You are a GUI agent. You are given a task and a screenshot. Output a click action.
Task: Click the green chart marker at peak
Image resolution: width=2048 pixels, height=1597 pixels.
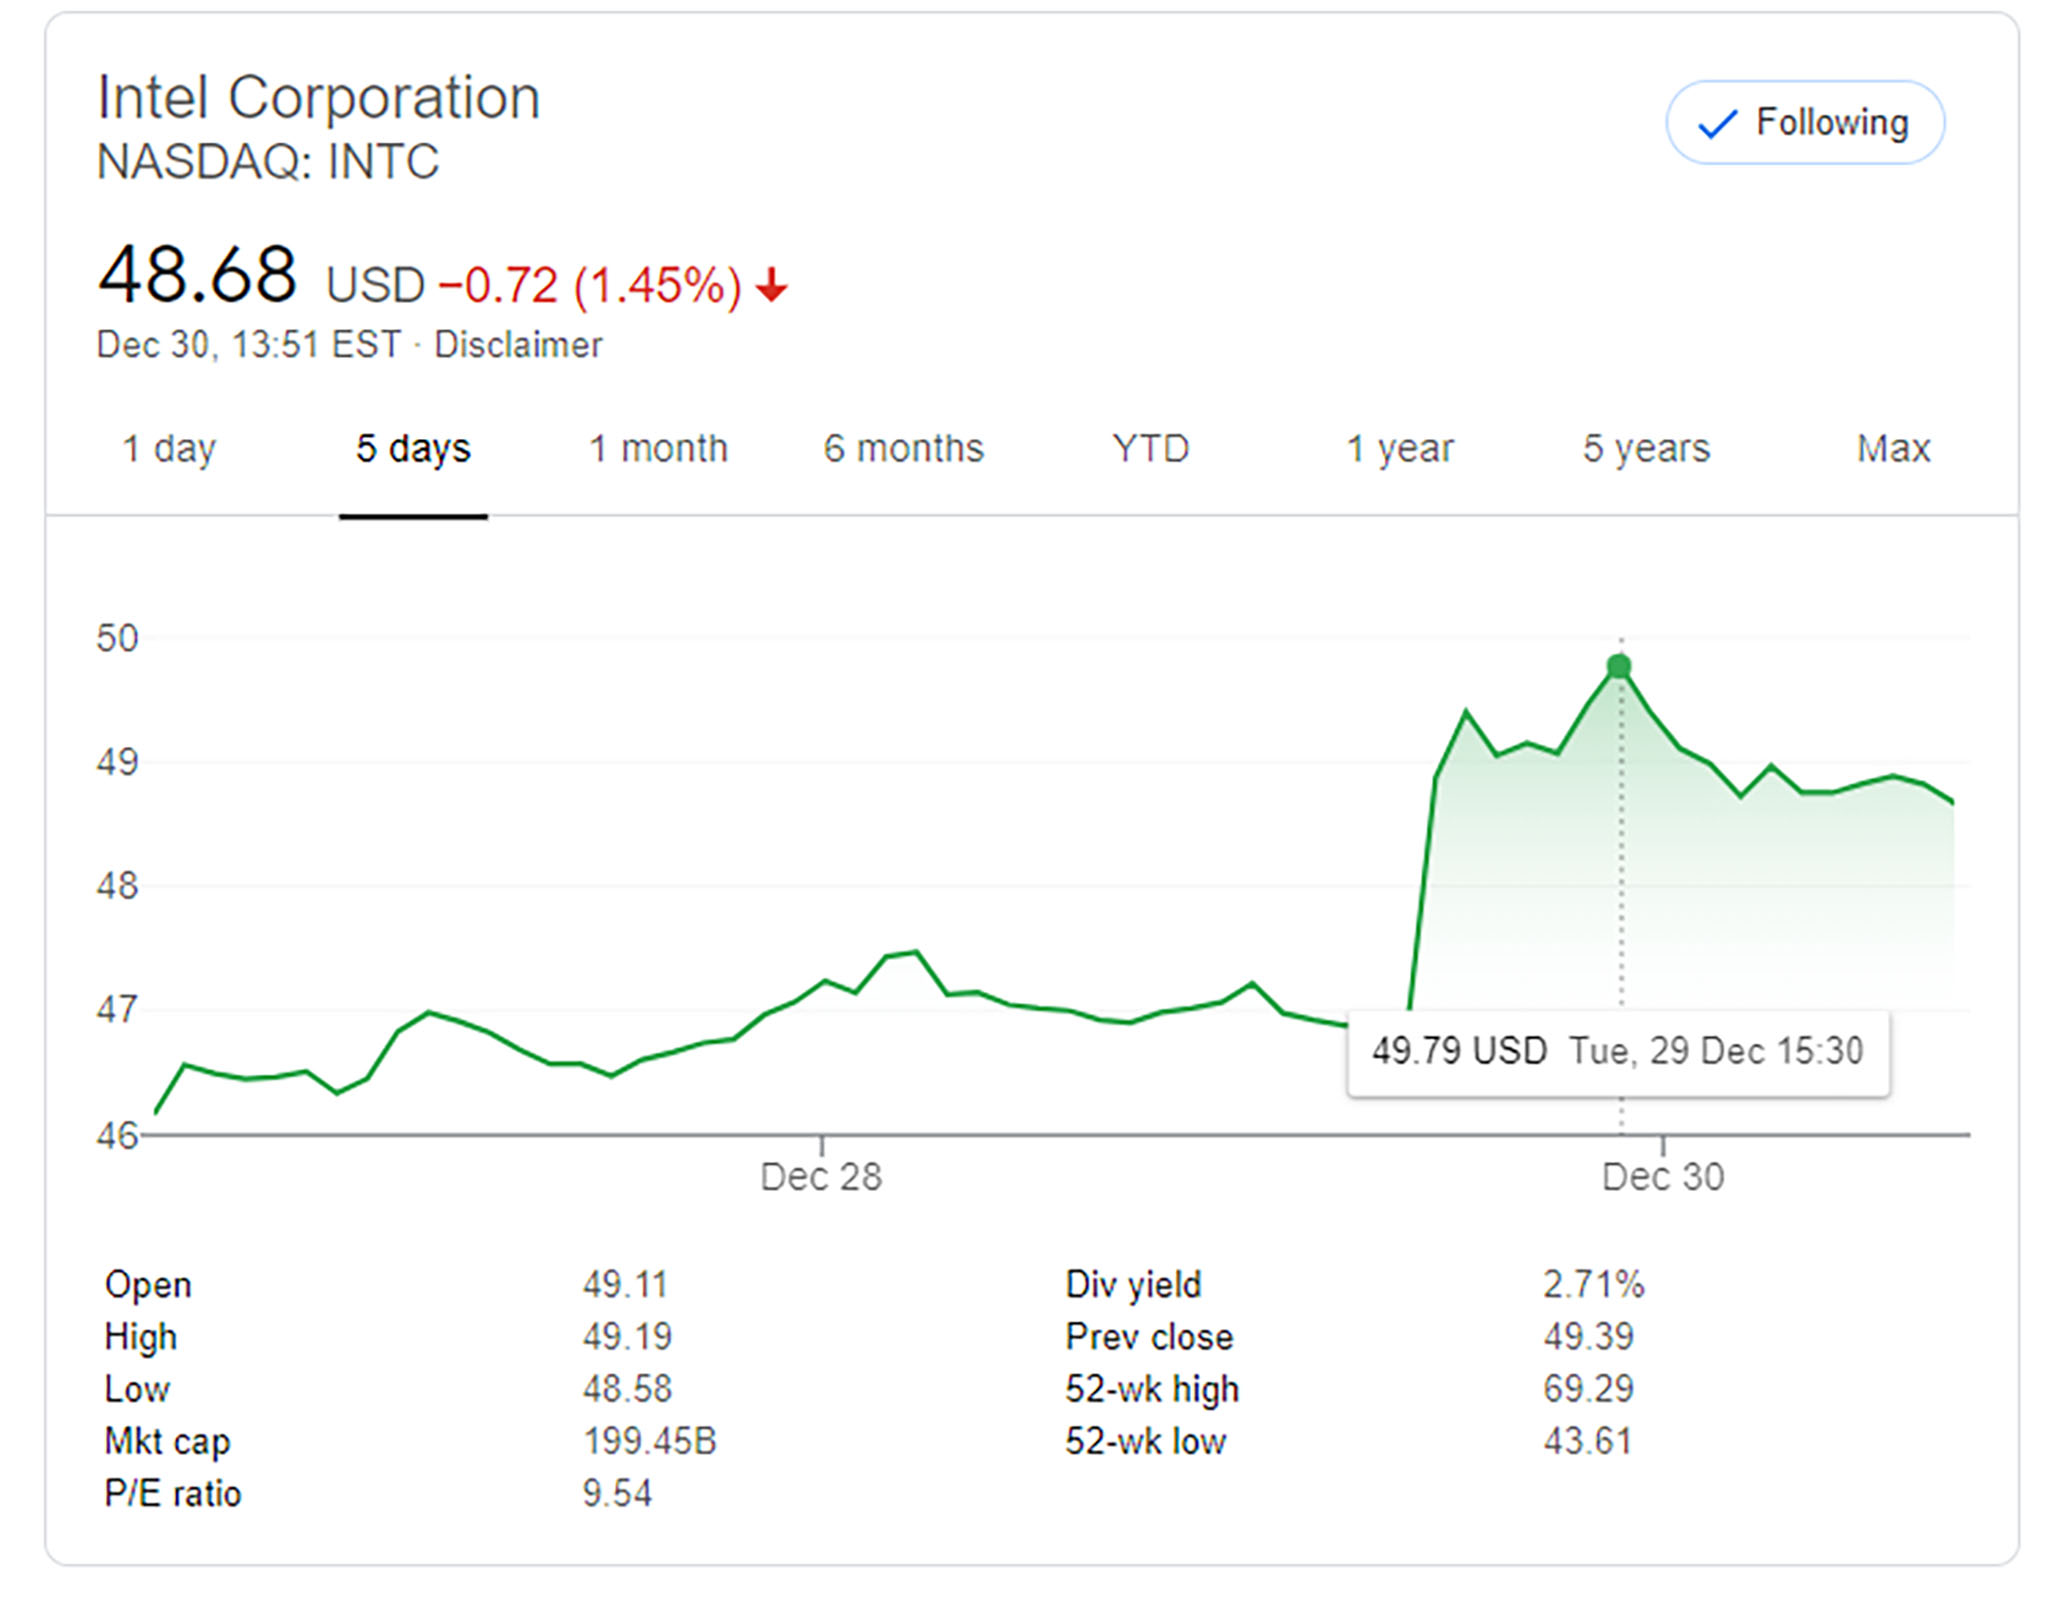1619,666
